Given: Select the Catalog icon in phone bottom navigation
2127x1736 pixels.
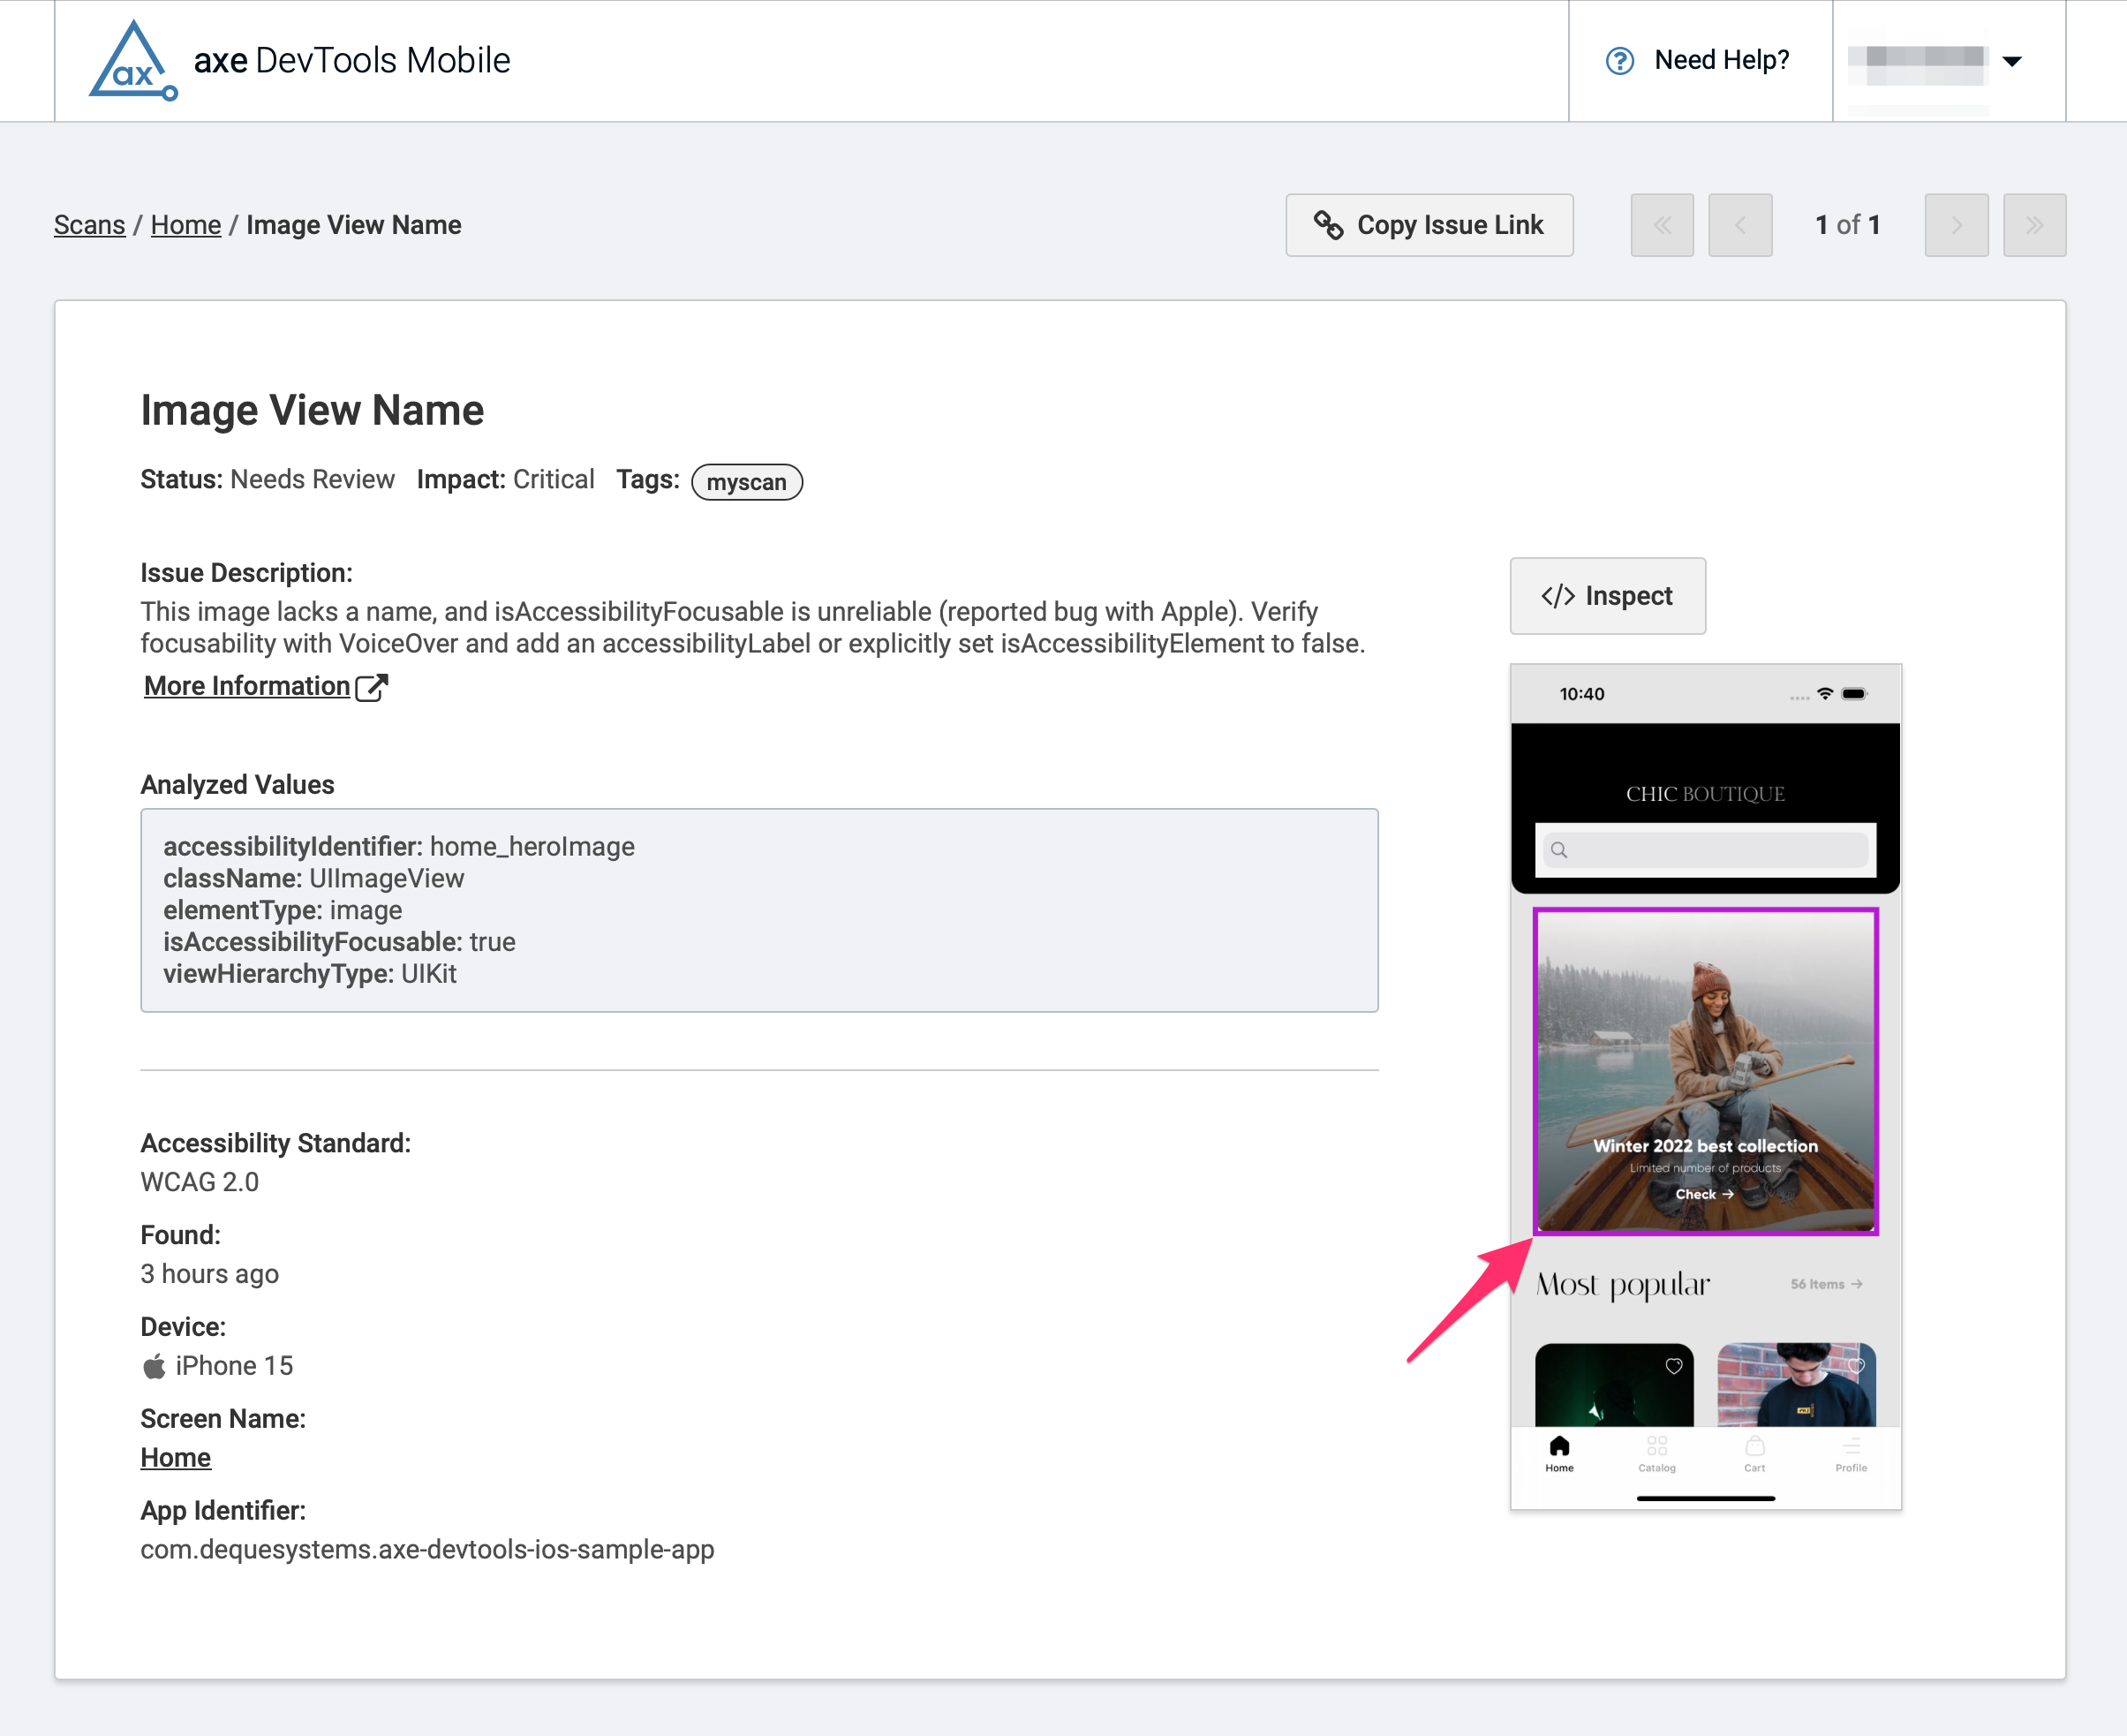Looking at the screenshot, I should pos(1657,1447).
